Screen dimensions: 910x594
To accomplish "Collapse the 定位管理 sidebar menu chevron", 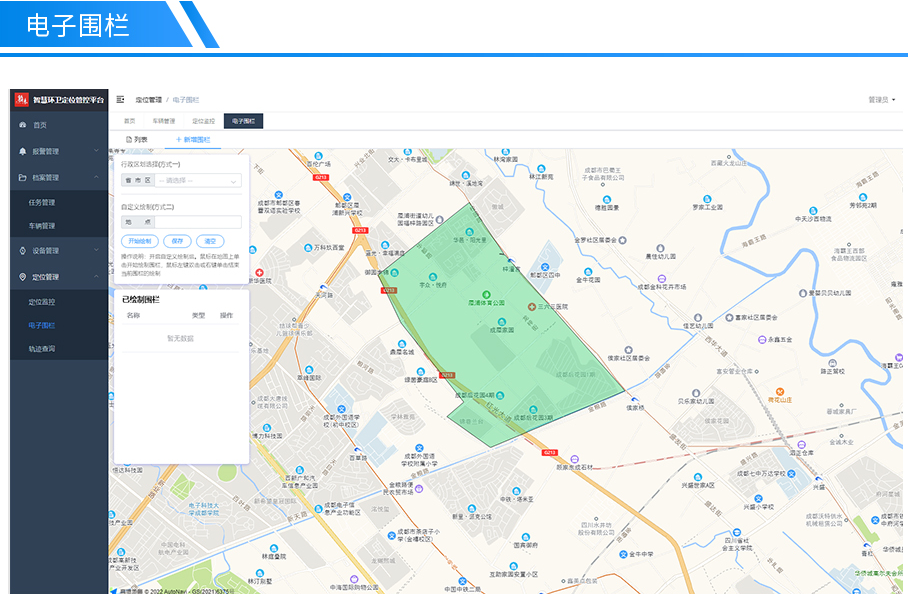I will [x=96, y=276].
